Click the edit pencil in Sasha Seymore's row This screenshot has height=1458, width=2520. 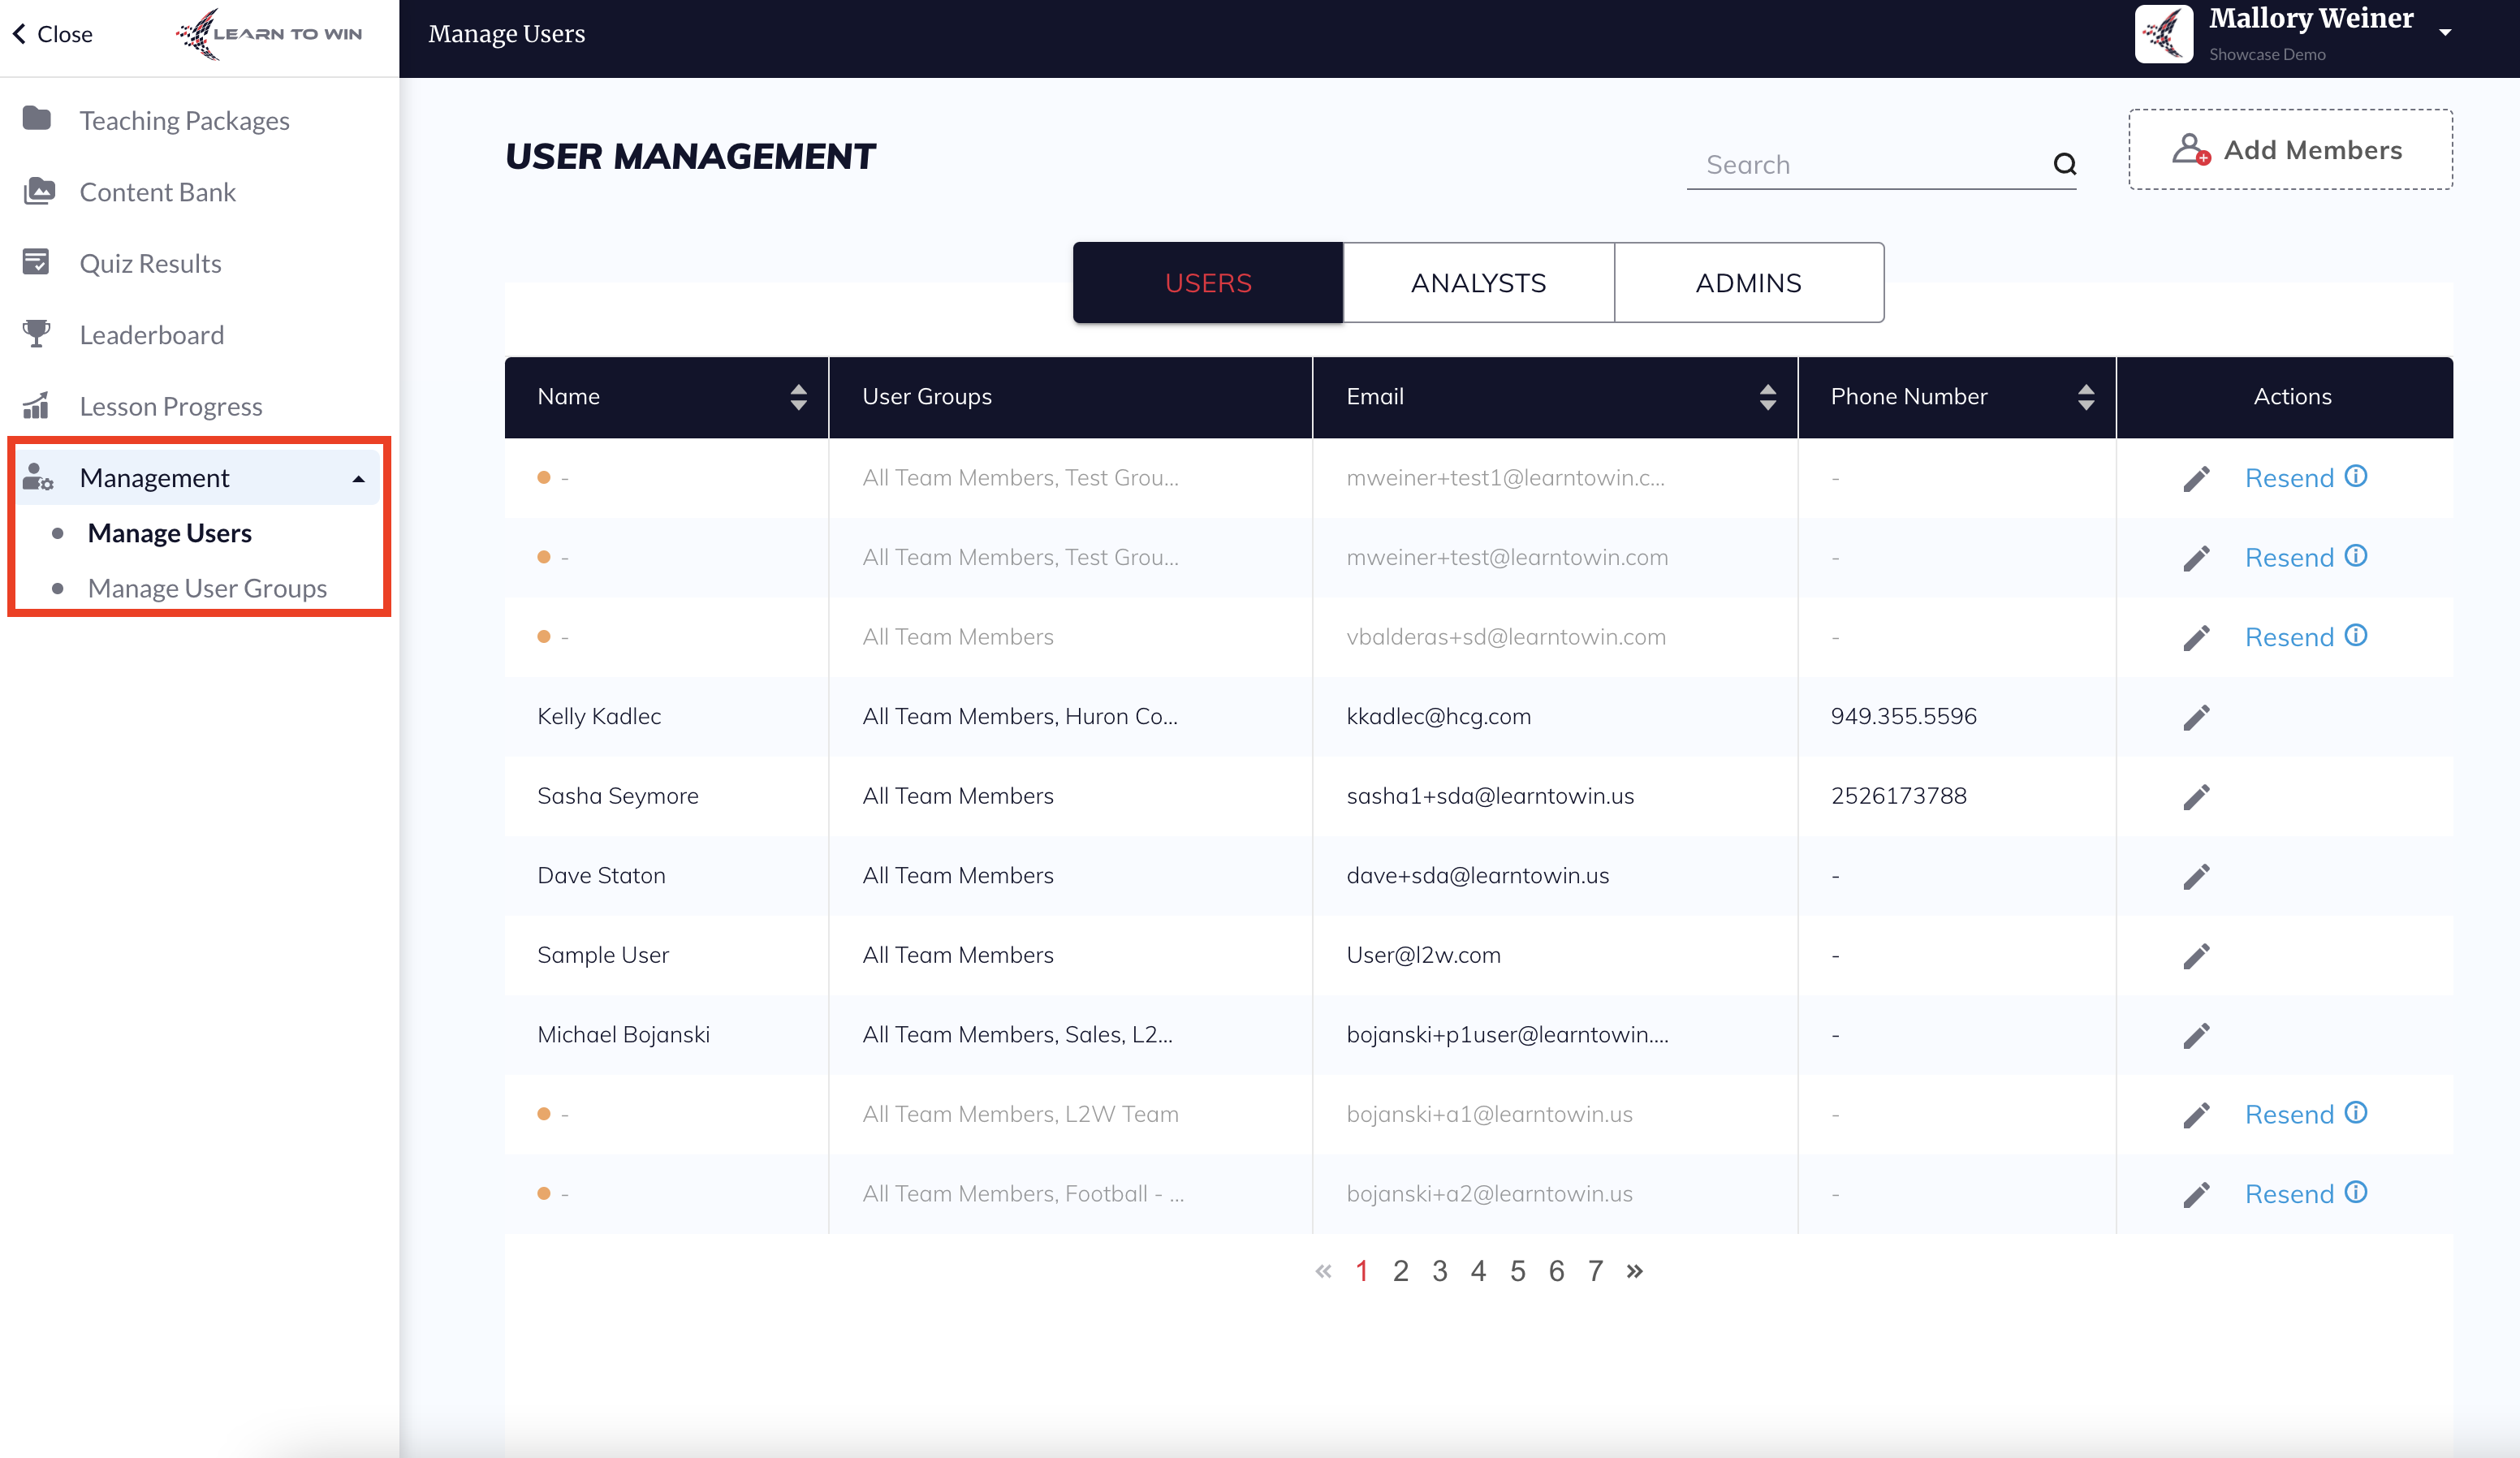[x=2195, y=797]
